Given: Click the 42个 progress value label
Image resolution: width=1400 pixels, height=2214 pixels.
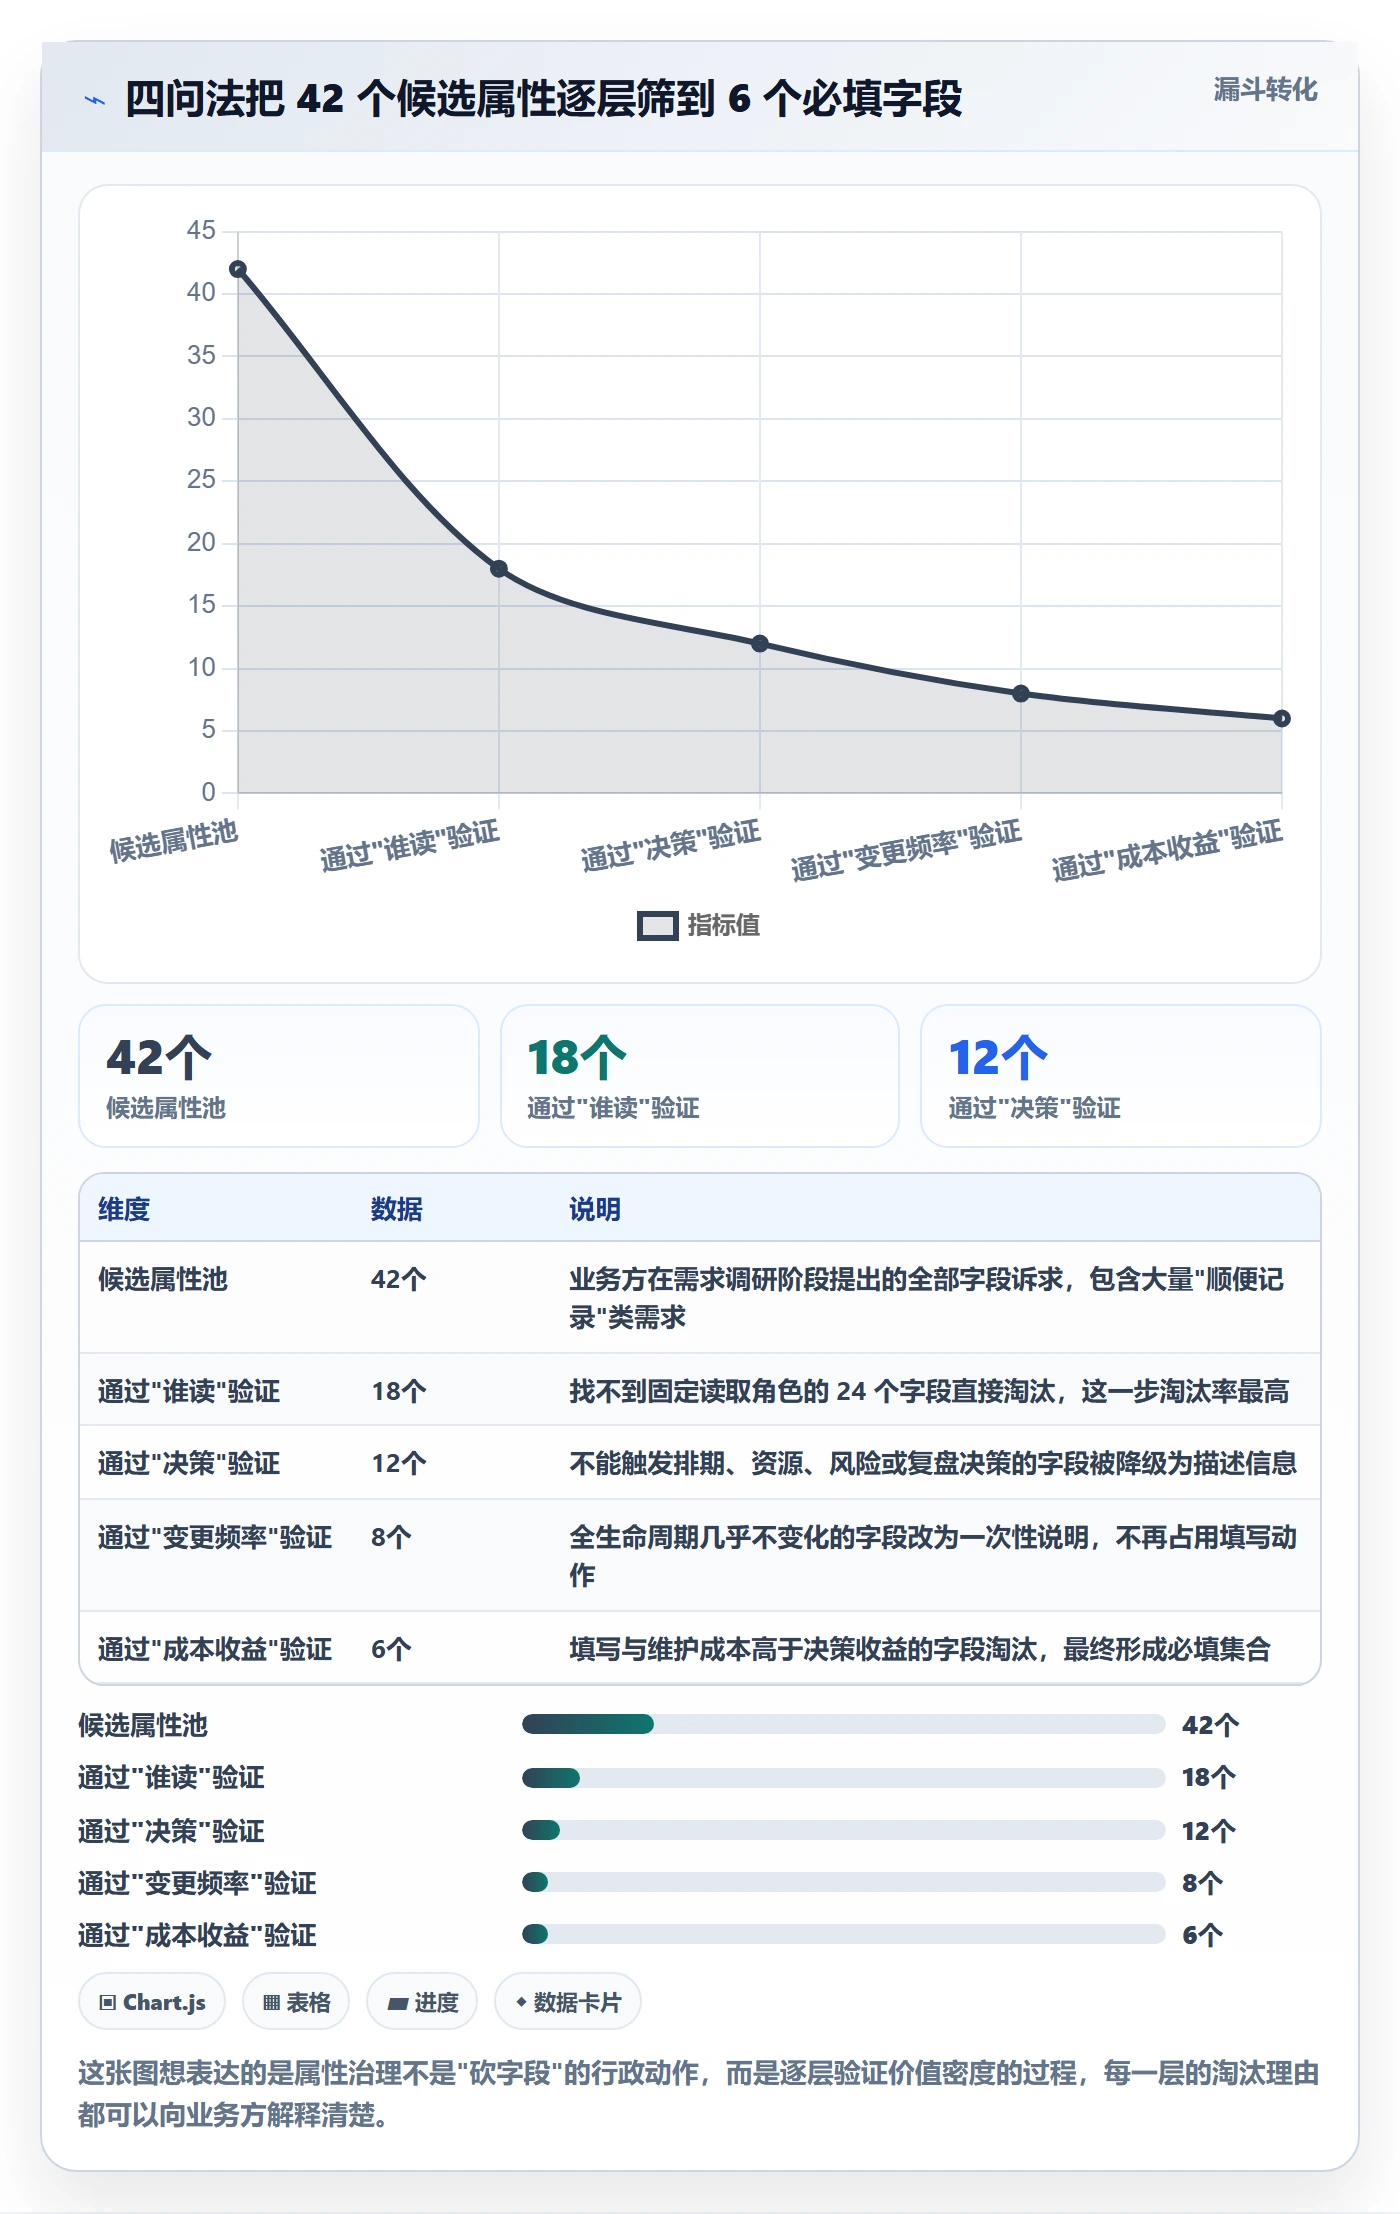Looking at the screenshot, I should click(1211, 1725).
